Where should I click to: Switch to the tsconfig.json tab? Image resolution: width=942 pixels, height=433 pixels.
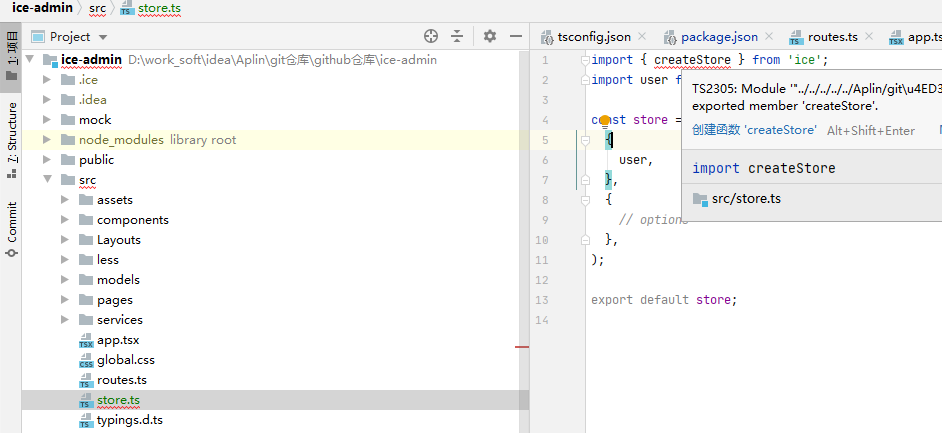594,37
